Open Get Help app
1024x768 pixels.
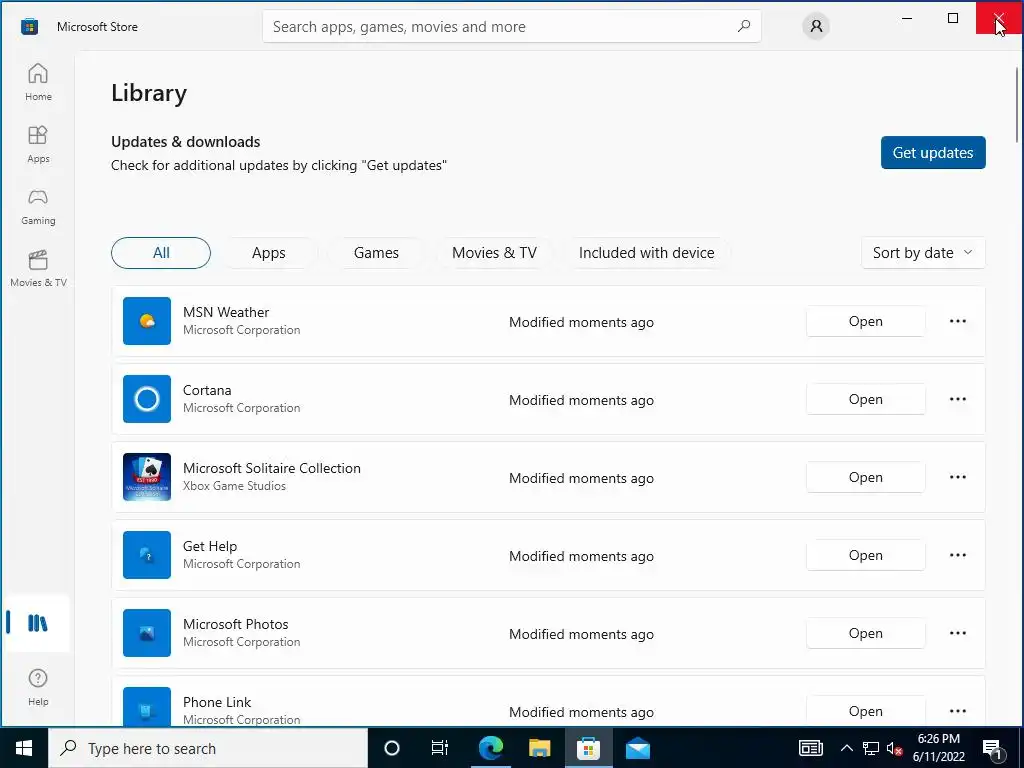click(x=865, y=555)
